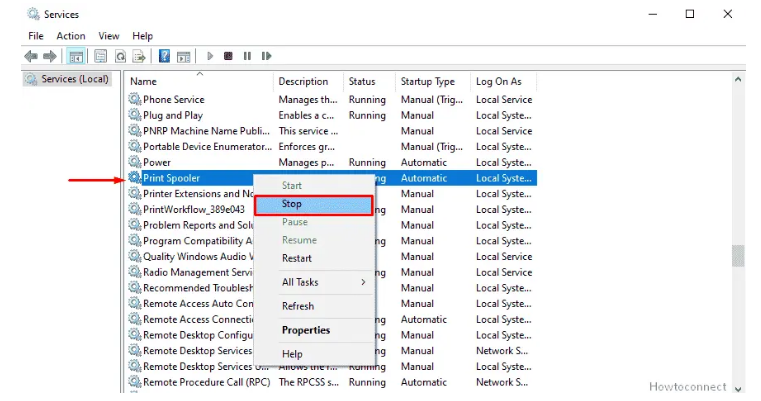The height and width of the screenshot is (401, 761).
Task: Select the Print Spooler service name
Action: pyautogui.click(x=171, y=178)
